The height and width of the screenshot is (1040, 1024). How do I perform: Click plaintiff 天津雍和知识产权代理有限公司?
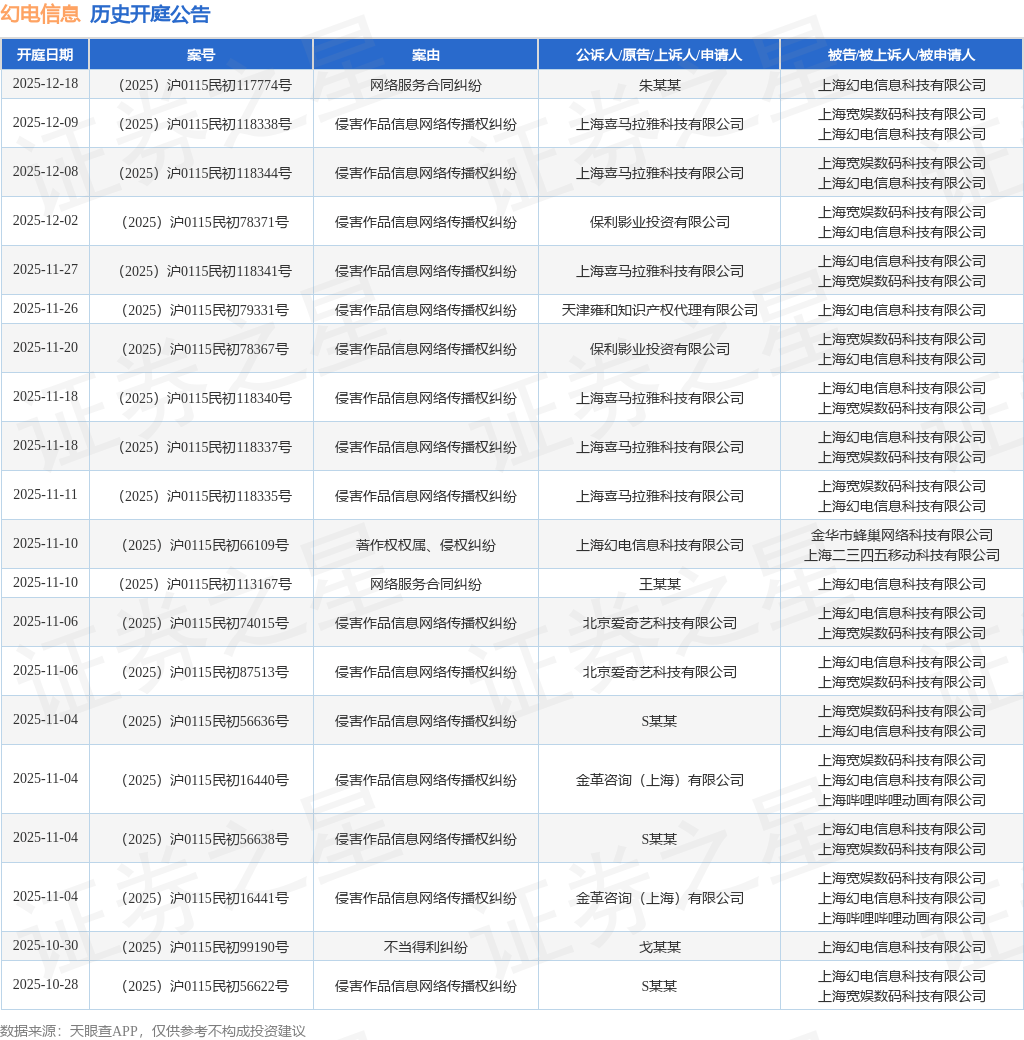click(659, 310)
